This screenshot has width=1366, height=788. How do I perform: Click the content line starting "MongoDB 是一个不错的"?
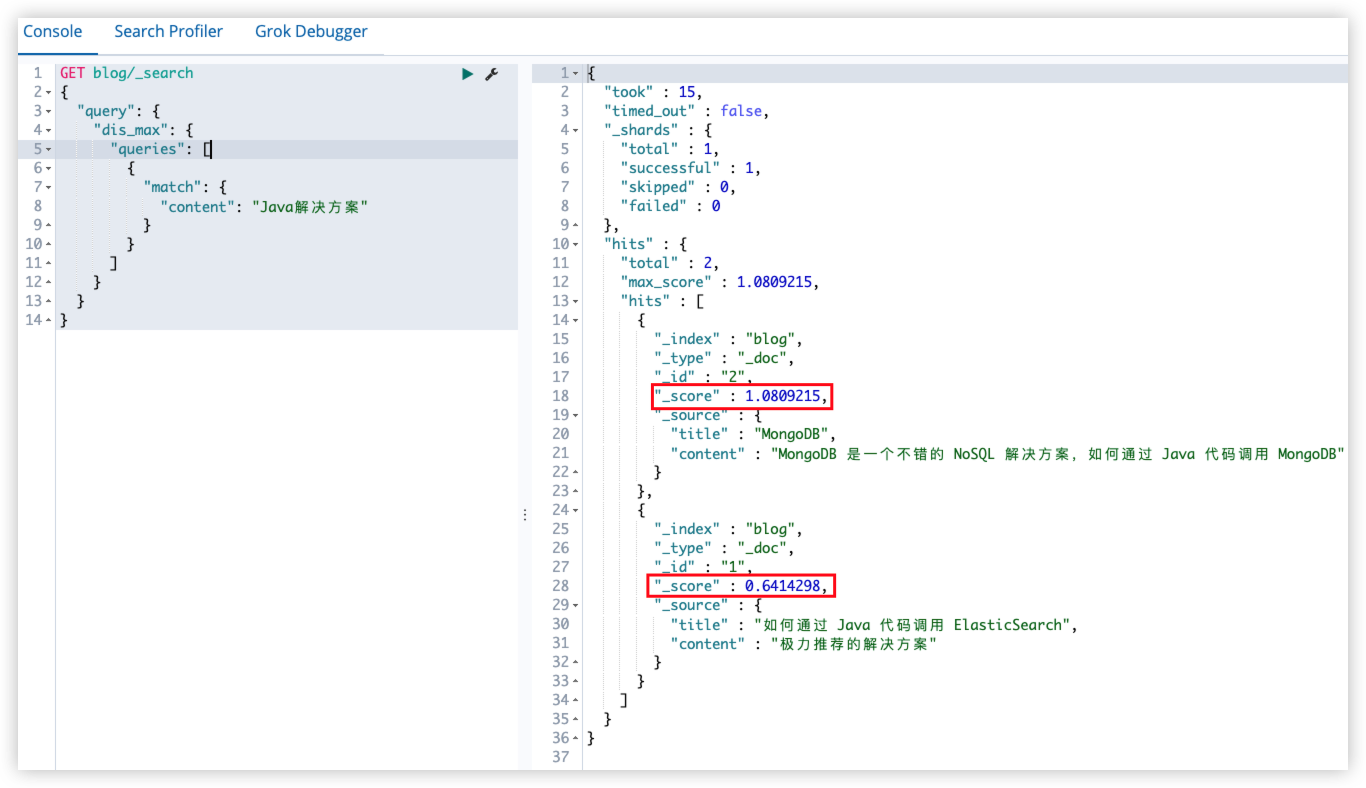click(x=1007, y=453)
